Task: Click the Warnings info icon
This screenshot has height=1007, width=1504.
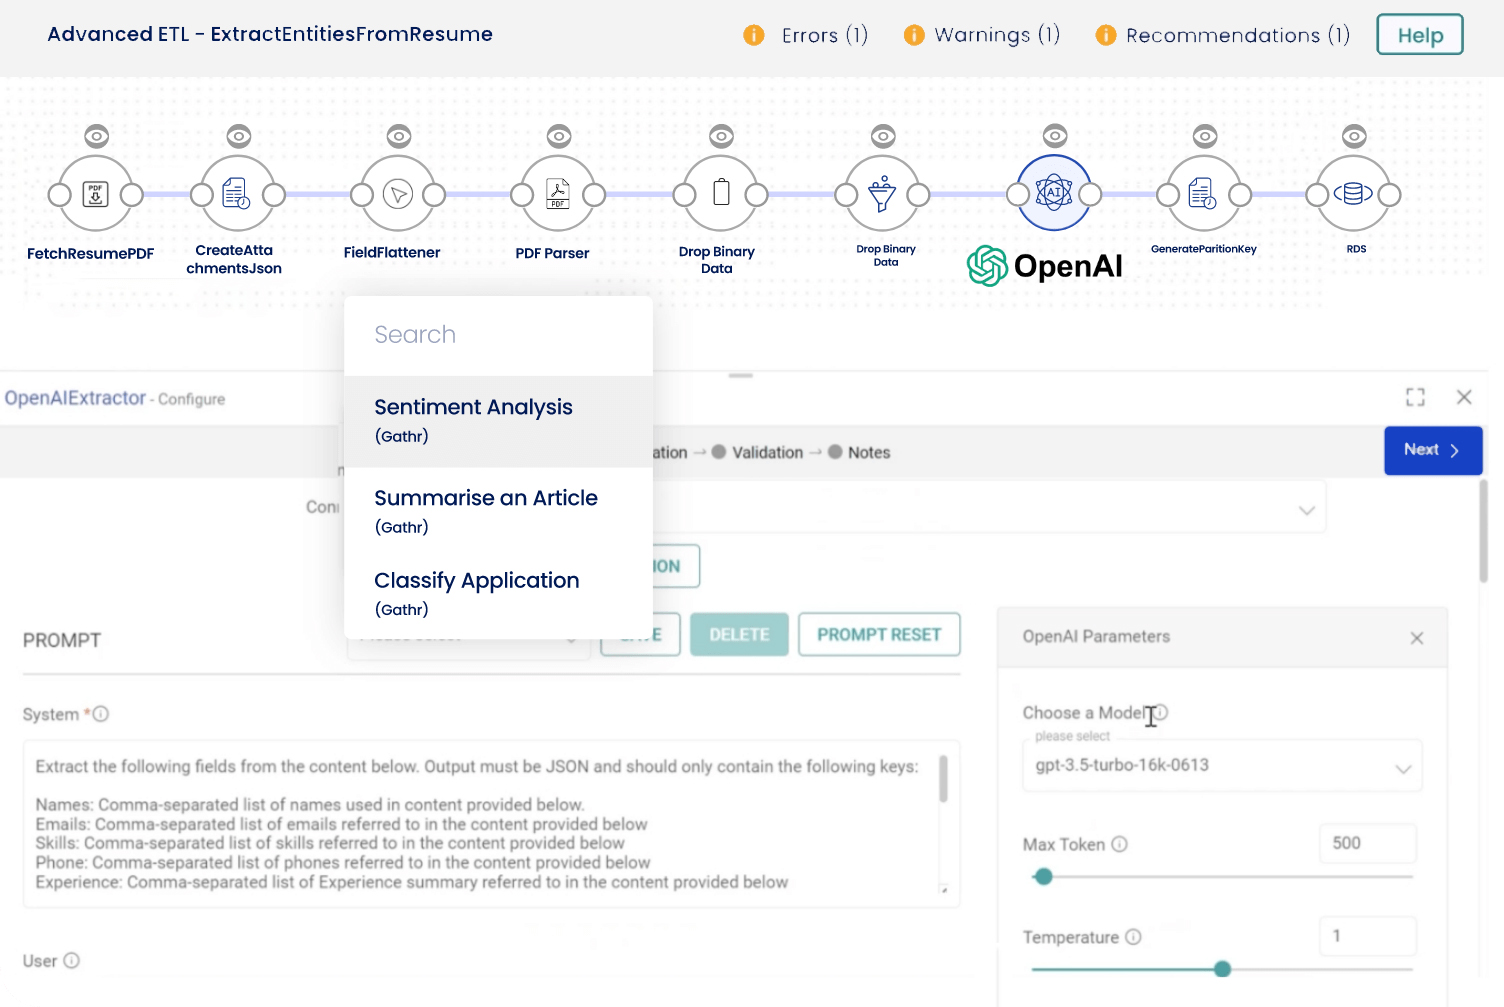Action: click(914, 35)
